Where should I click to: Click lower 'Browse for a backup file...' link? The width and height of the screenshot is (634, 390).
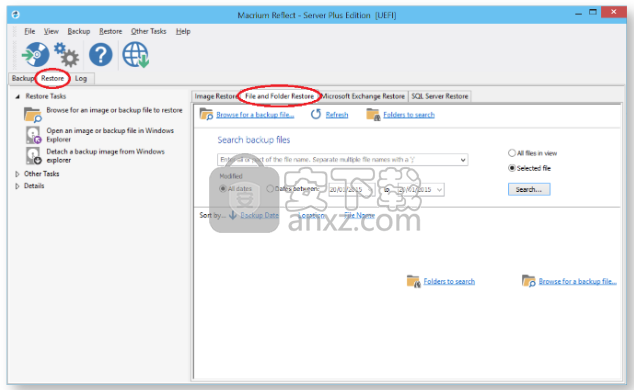point(577,281)
